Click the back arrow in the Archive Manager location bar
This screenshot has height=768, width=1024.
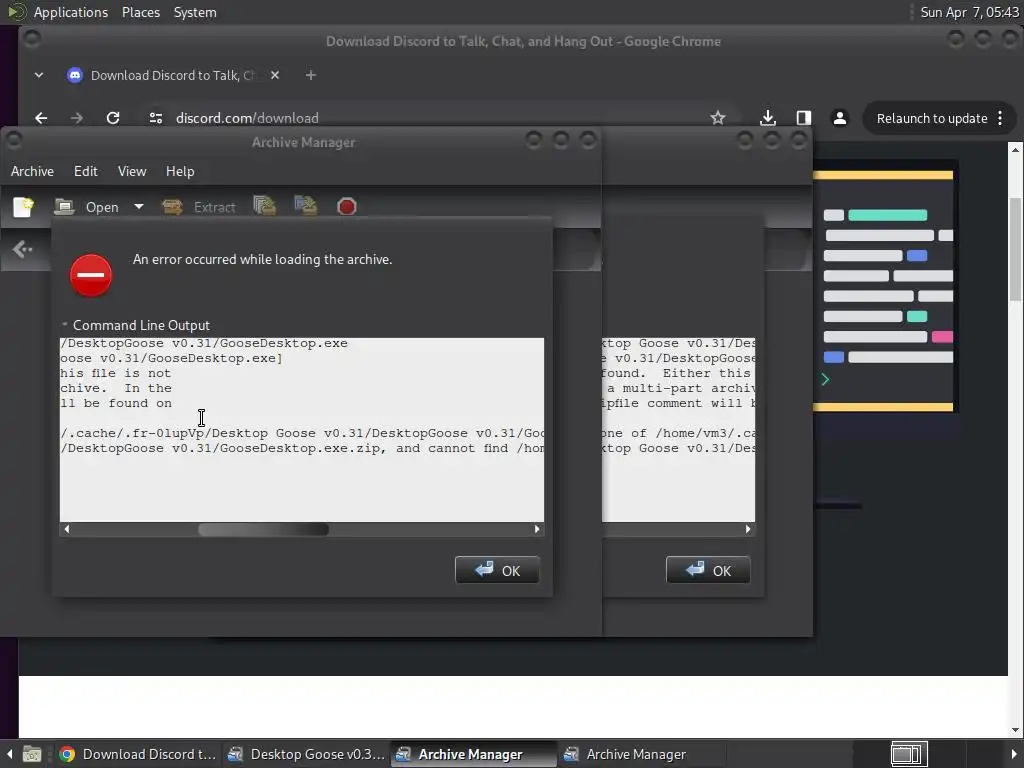coord(22,249)
